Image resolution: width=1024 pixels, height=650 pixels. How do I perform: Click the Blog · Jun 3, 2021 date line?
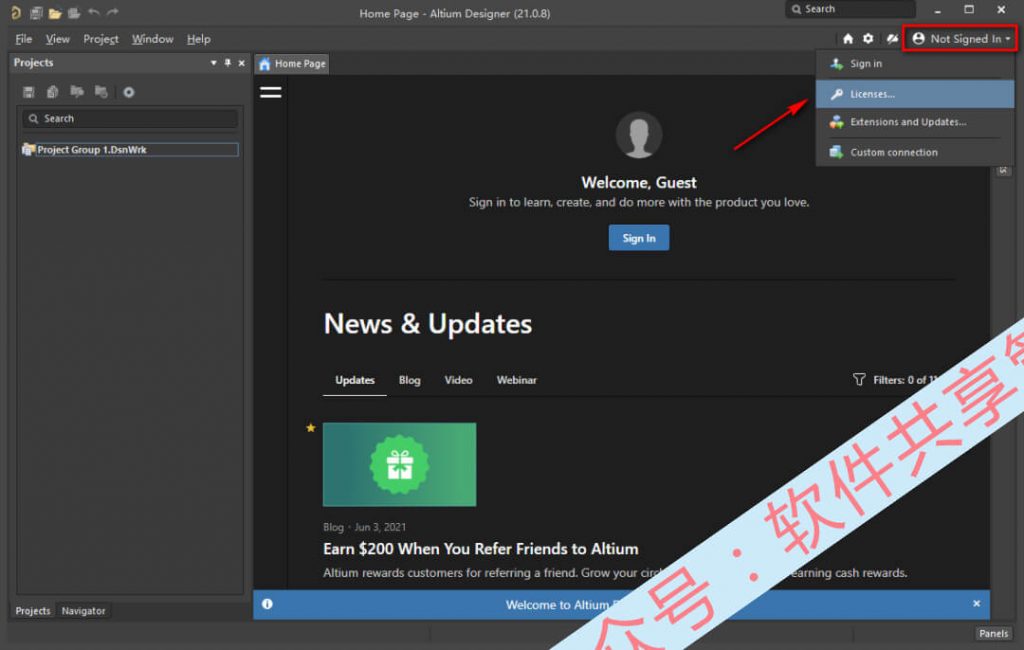pos(364,527)
